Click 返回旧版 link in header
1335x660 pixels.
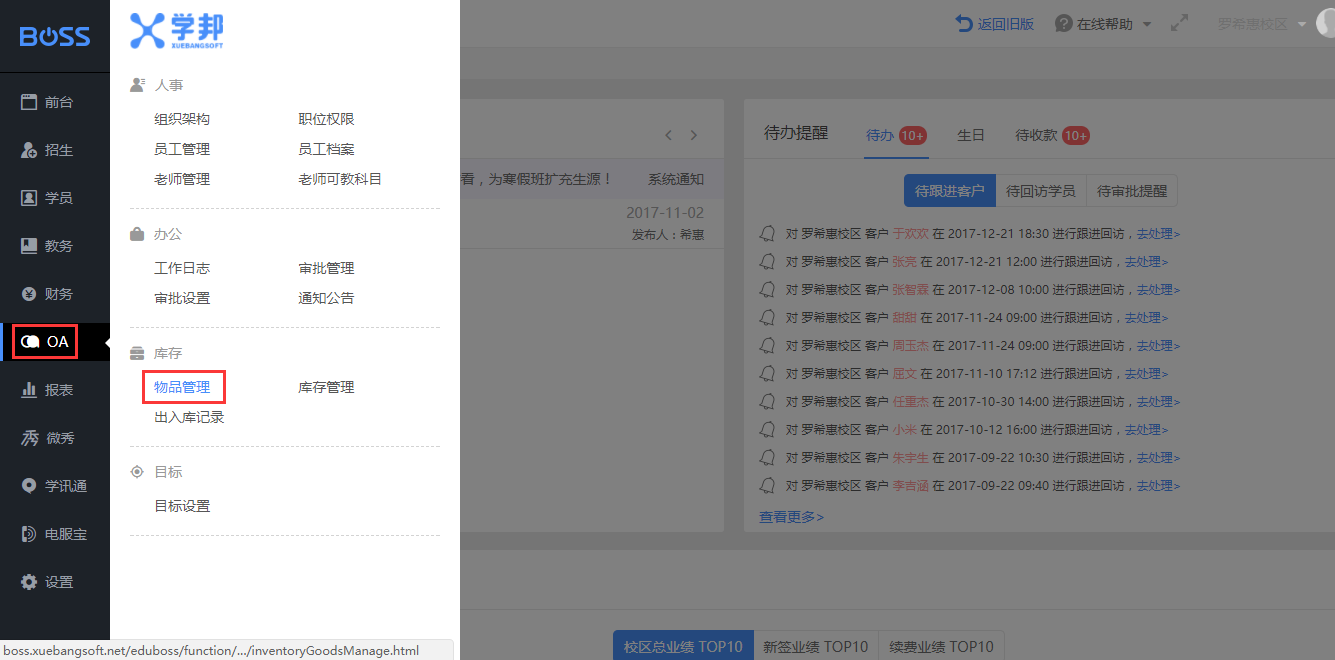995,23
